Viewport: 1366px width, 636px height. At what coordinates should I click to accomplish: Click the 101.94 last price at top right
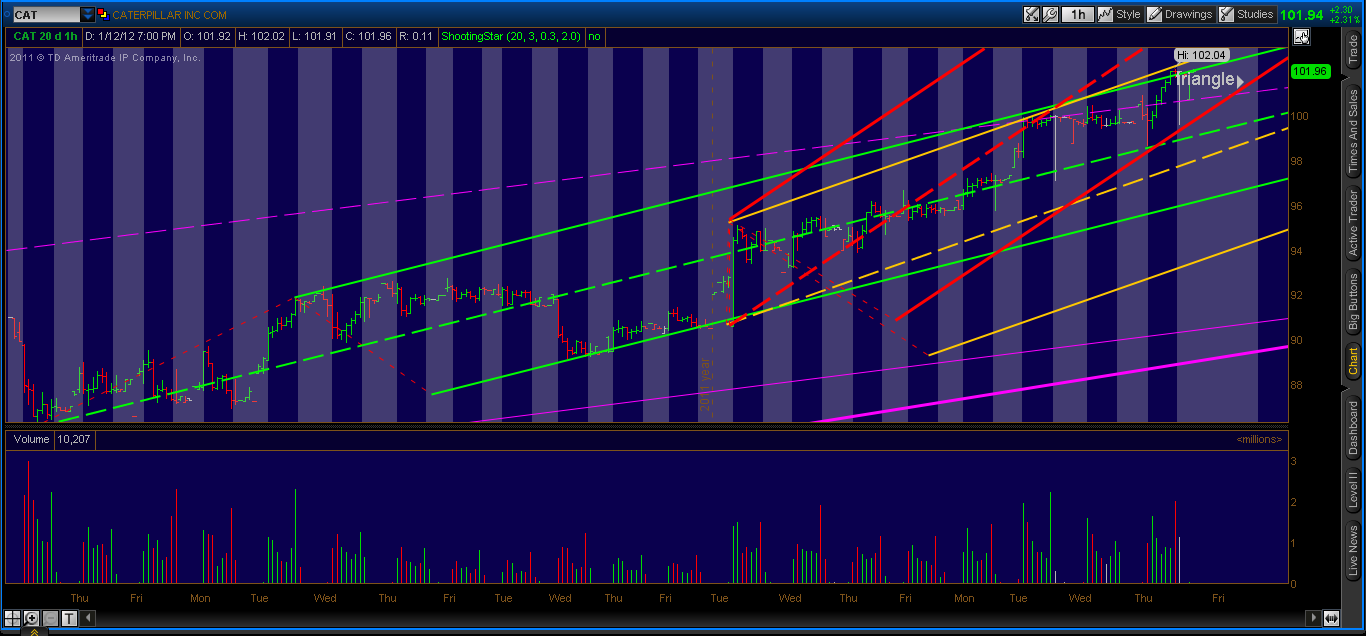(1302, 15)
